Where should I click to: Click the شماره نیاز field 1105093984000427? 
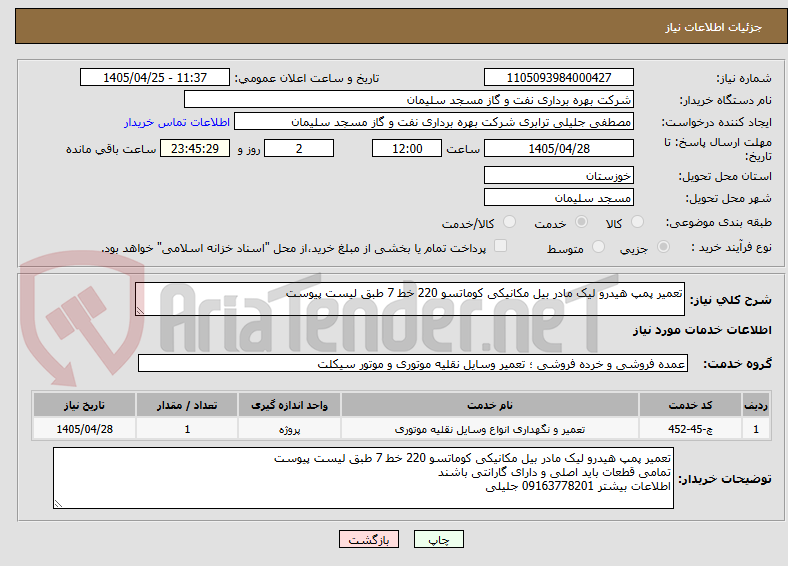tap(558, 77)
